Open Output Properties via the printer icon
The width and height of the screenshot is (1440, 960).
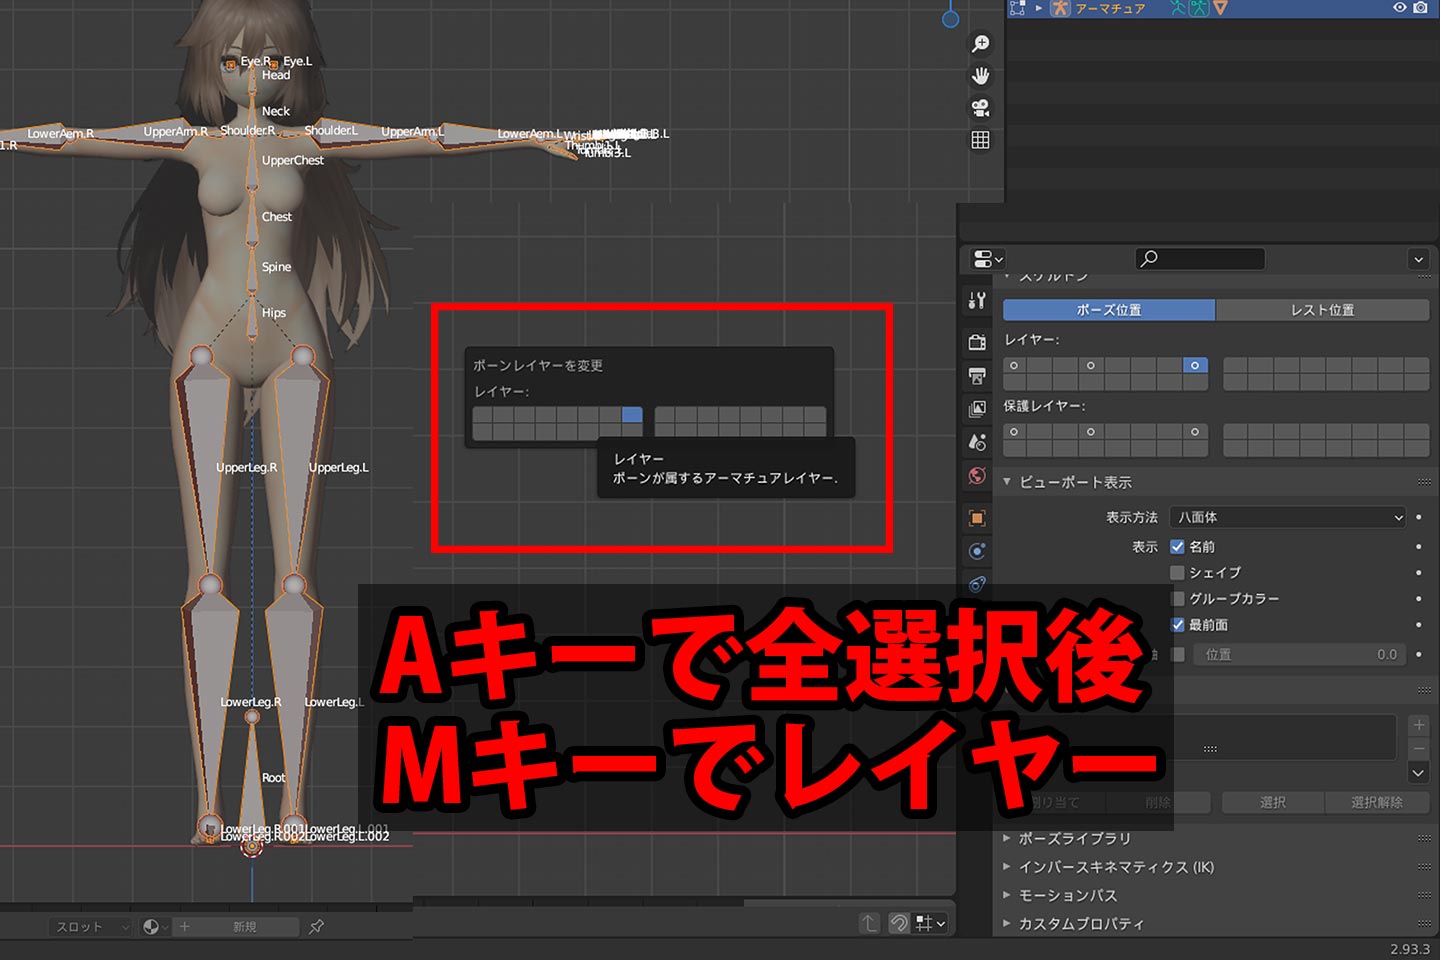tap(977, 374)
